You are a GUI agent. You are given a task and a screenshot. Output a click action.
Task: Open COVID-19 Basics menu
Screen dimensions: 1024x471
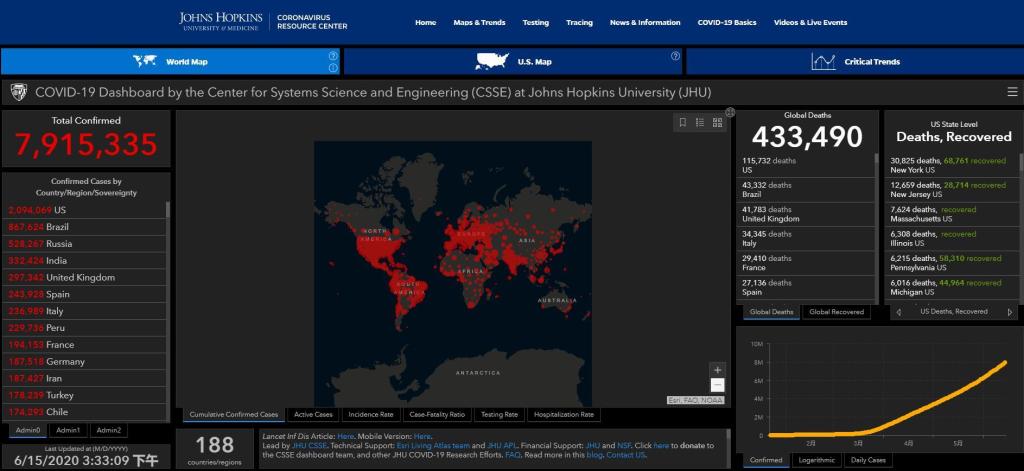[x=727, y=22]
